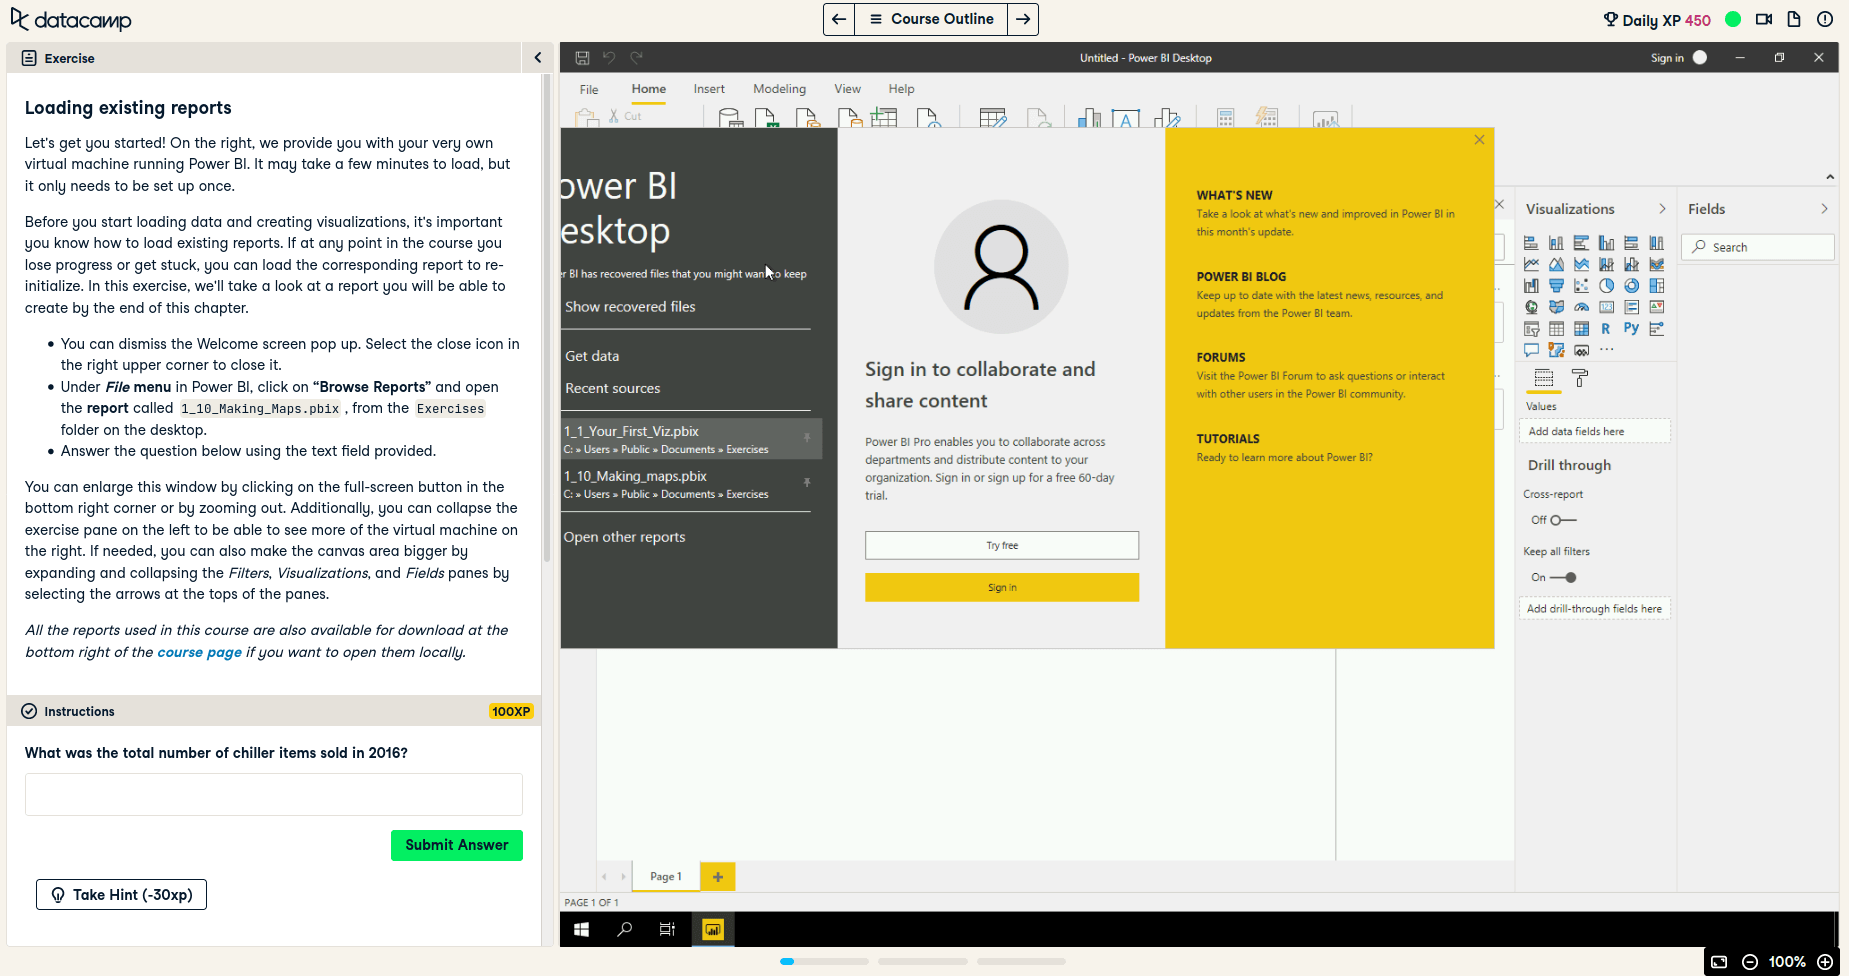Select the table visual
This screenshot has height=976, width=1849.
pos(1556,329)
